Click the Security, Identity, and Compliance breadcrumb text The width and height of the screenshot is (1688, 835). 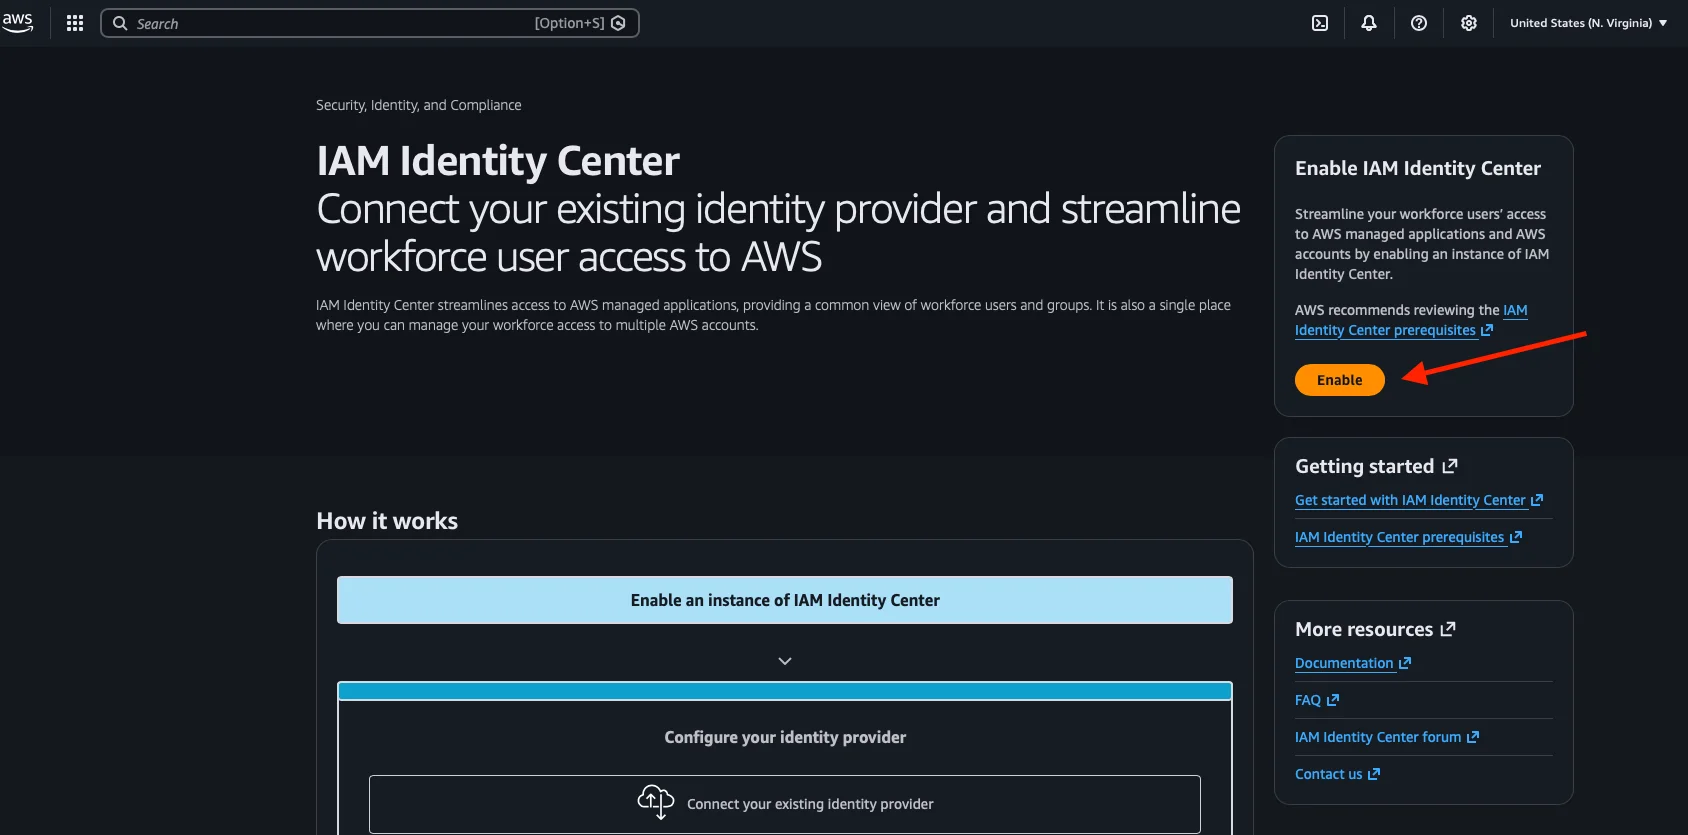point(418,105)
